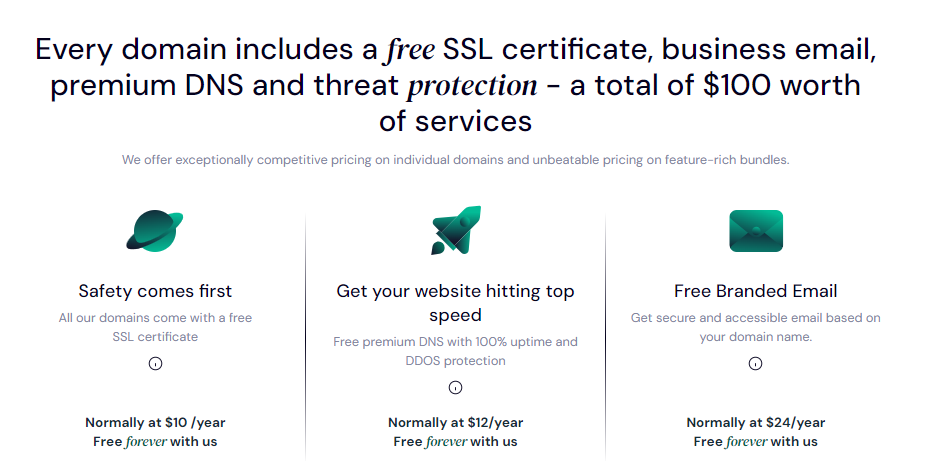Click 'Normally at $12/year' text
This screenshot has width=945, height=461.
click(x=456, y=422)
